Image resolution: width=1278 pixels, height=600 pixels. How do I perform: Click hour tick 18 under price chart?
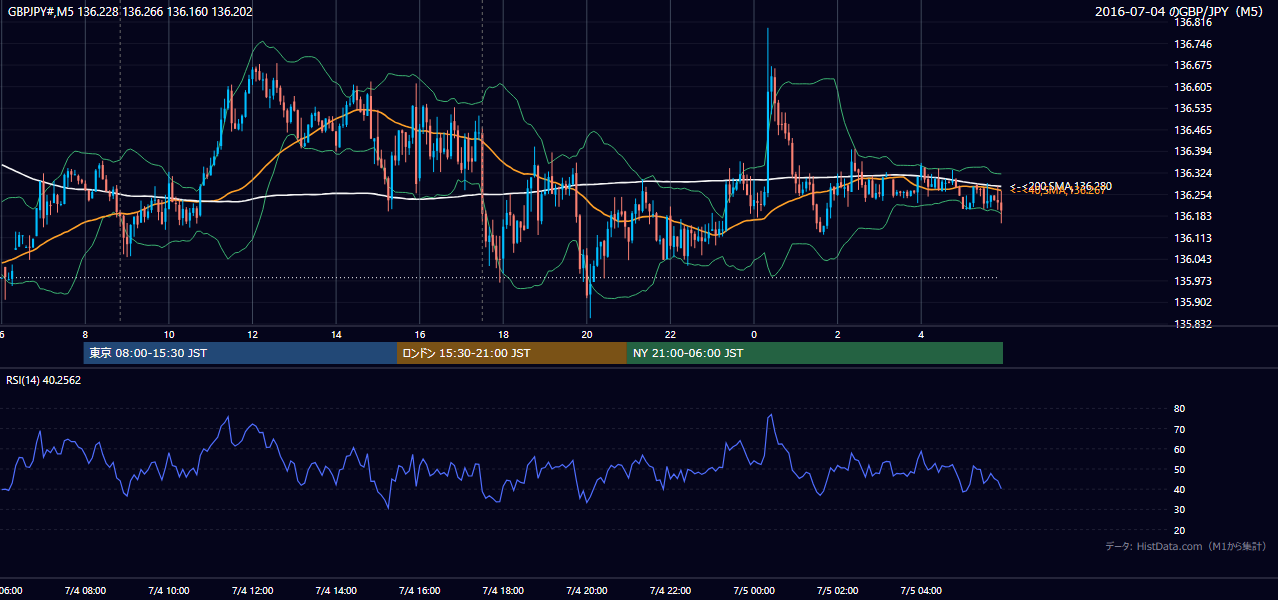tap(503, 334)
